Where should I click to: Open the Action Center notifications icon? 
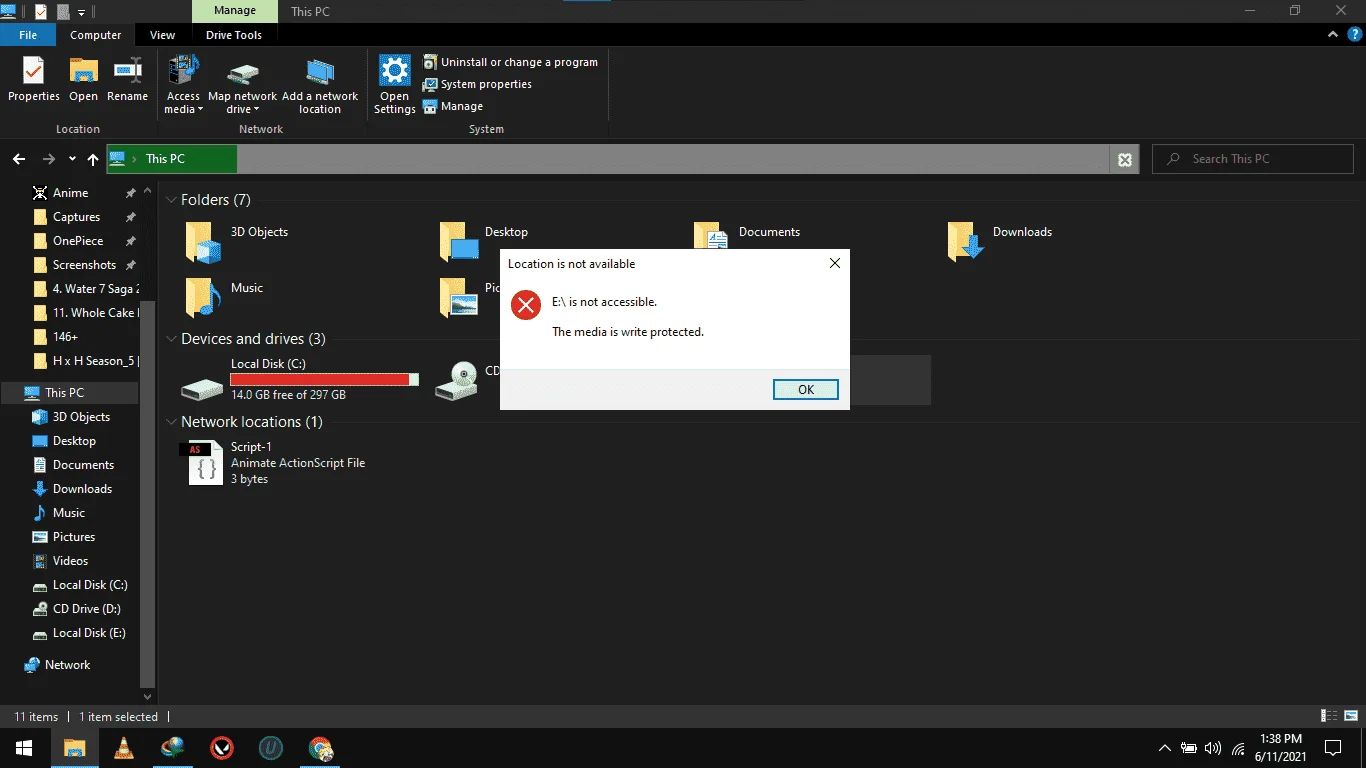(1332, 748)
